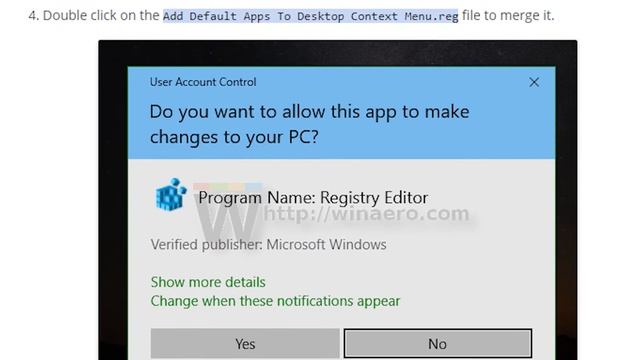Click the No button in UAC dialog
640x360 pixels.
point(438,344)
